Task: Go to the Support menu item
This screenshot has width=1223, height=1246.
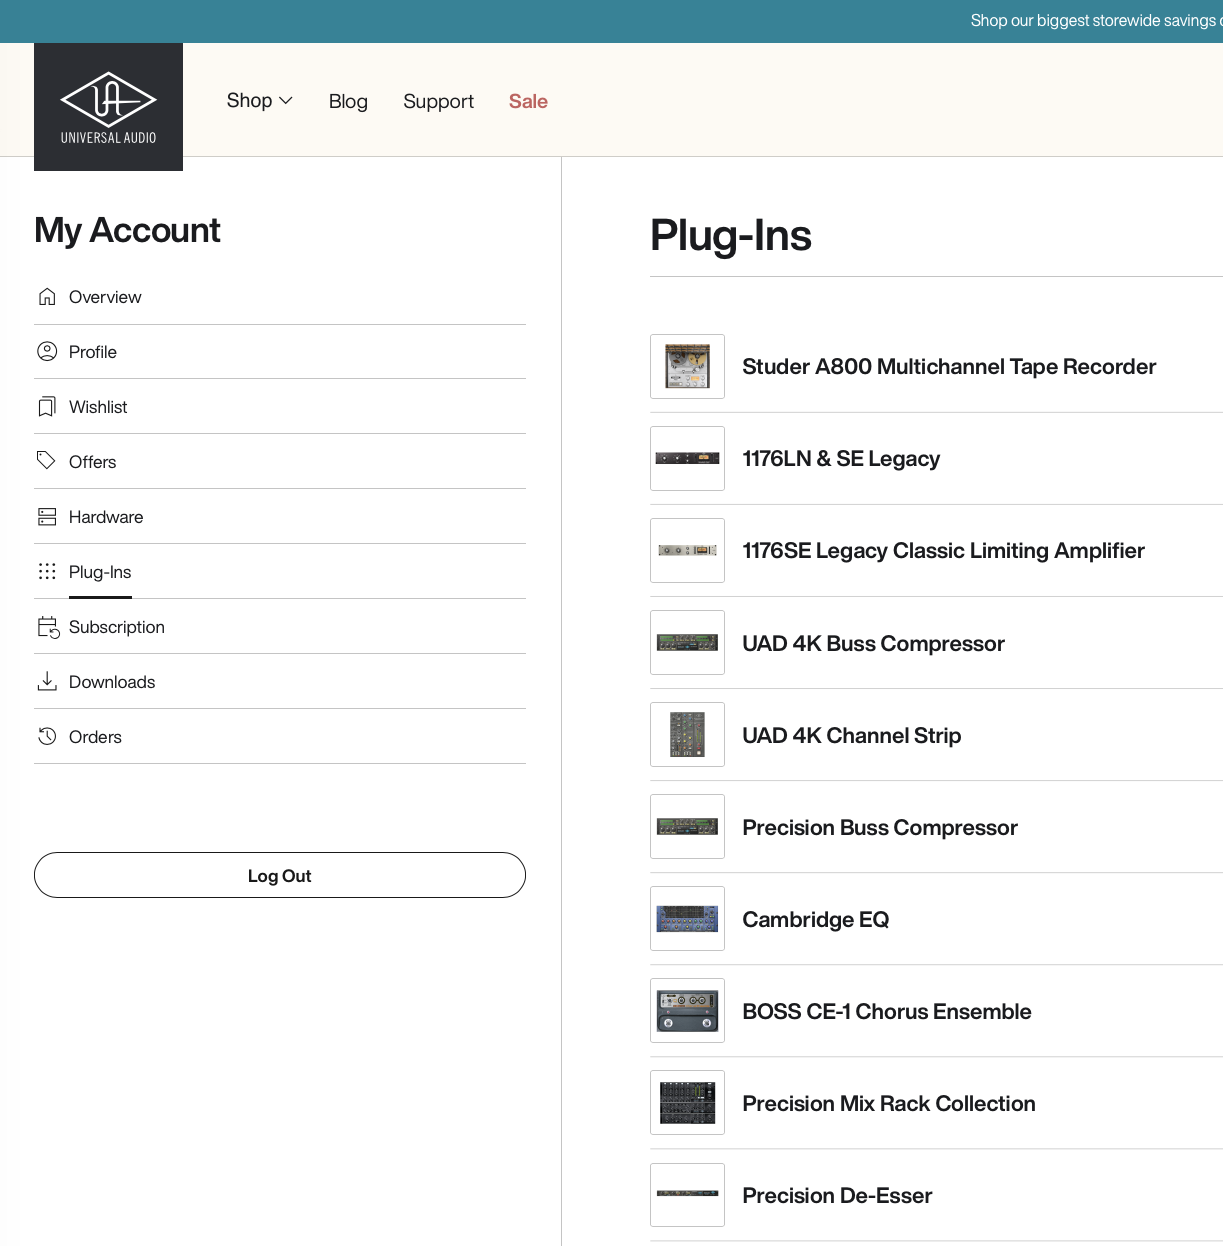Action: coord(438,102)
